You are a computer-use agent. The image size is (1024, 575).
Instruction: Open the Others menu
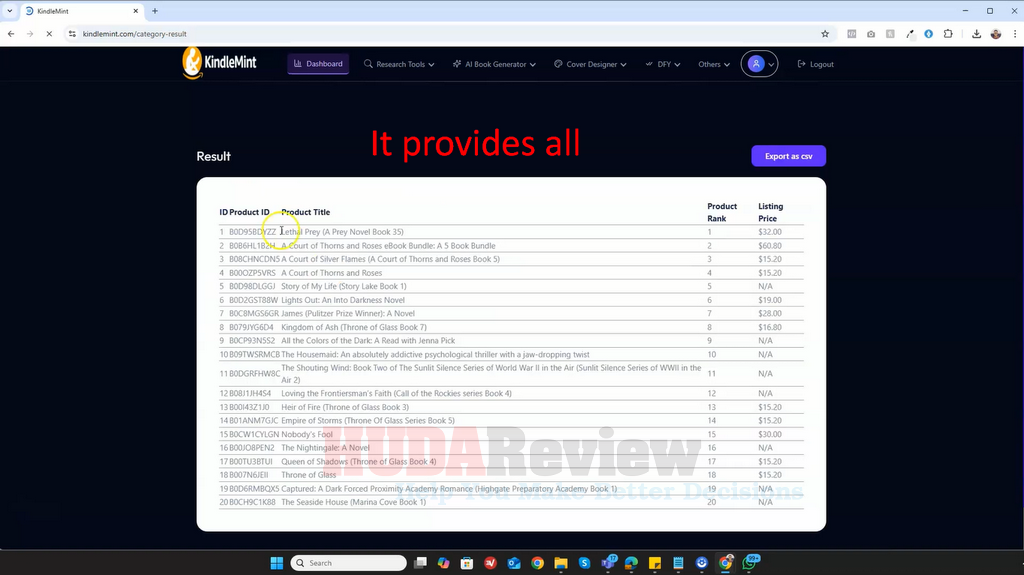point(713,64)
